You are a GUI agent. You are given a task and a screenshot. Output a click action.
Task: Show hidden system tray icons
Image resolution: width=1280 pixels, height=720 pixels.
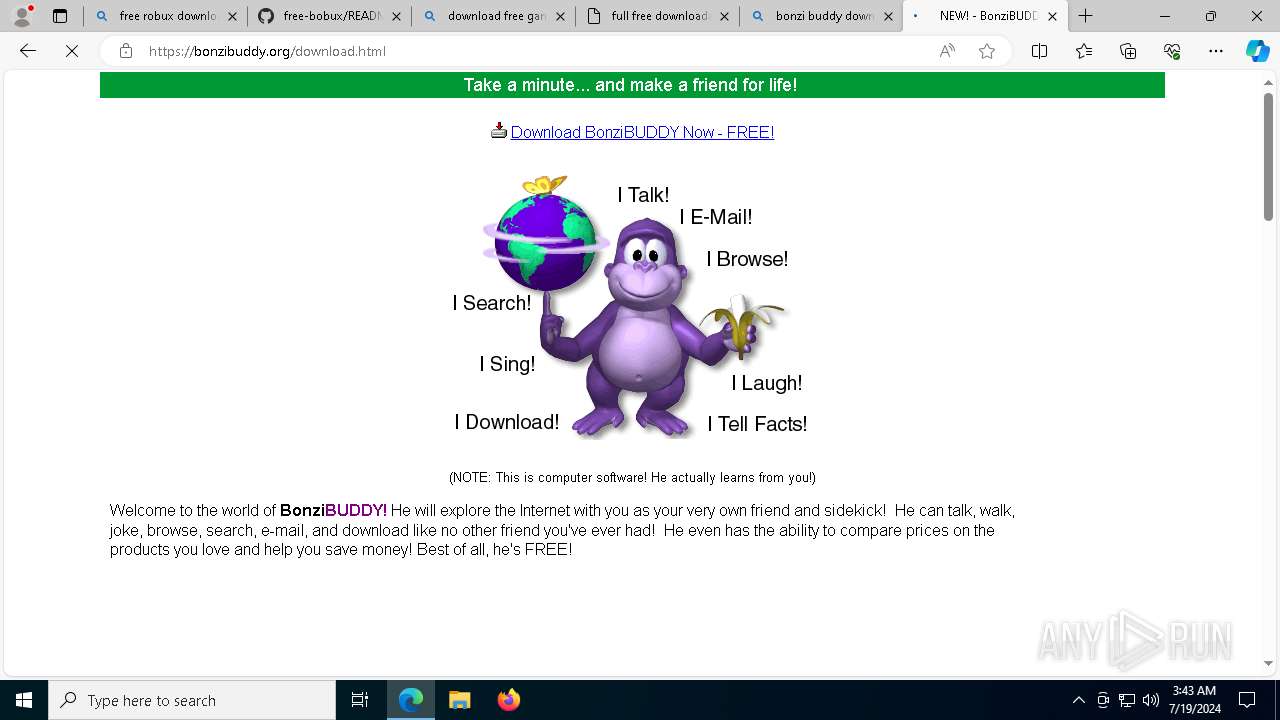click(1078, 700)
